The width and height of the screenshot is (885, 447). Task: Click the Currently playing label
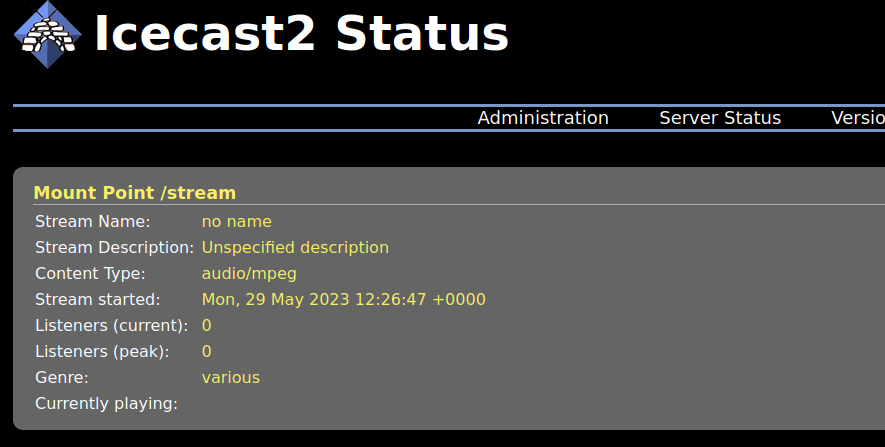coord(106,403)
